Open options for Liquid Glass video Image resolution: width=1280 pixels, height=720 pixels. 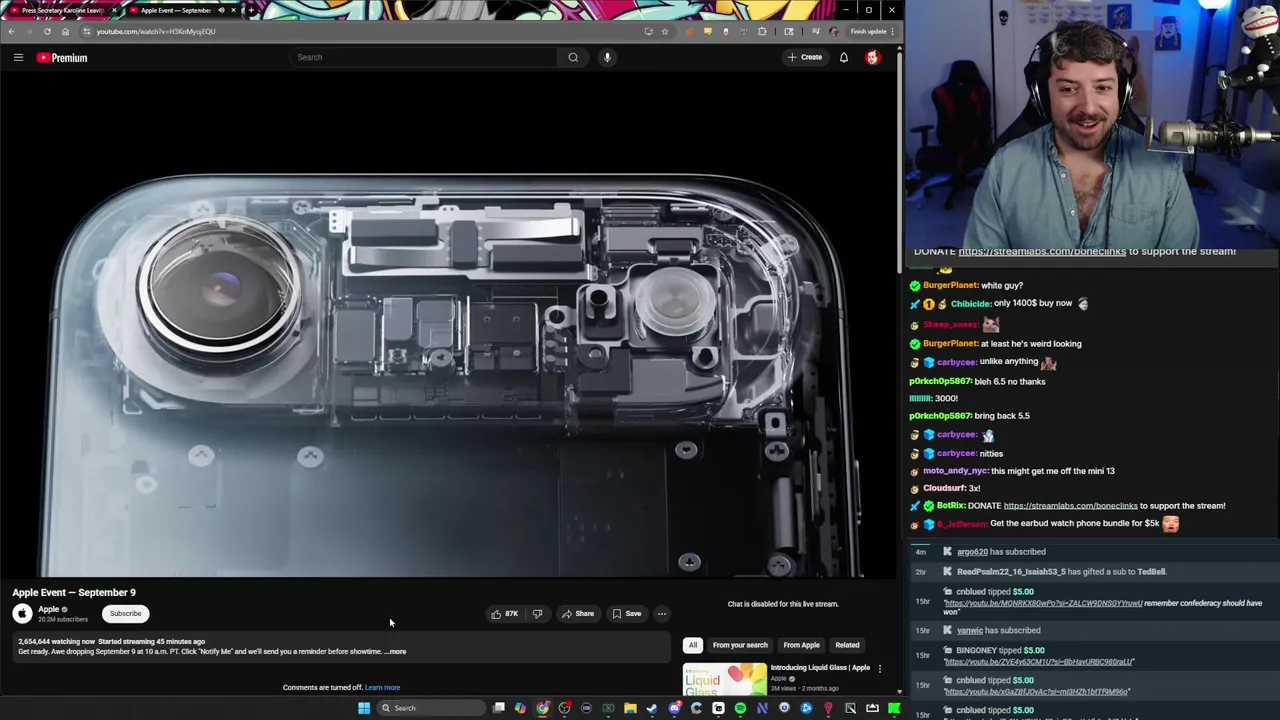(x=880, y=668)
